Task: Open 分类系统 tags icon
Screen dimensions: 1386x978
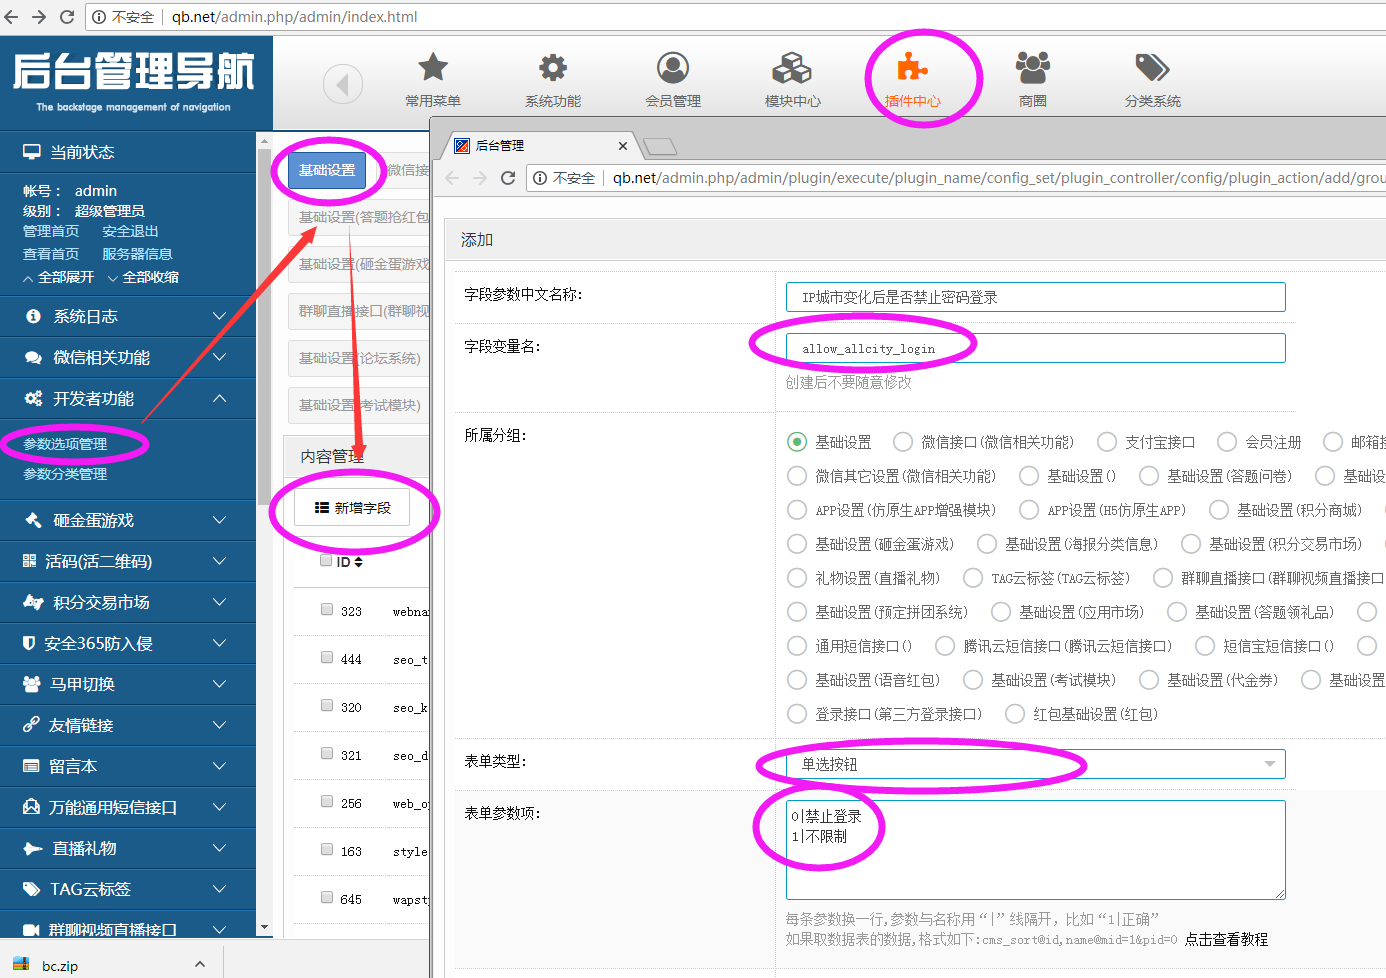Action: tap(1152, 68)
